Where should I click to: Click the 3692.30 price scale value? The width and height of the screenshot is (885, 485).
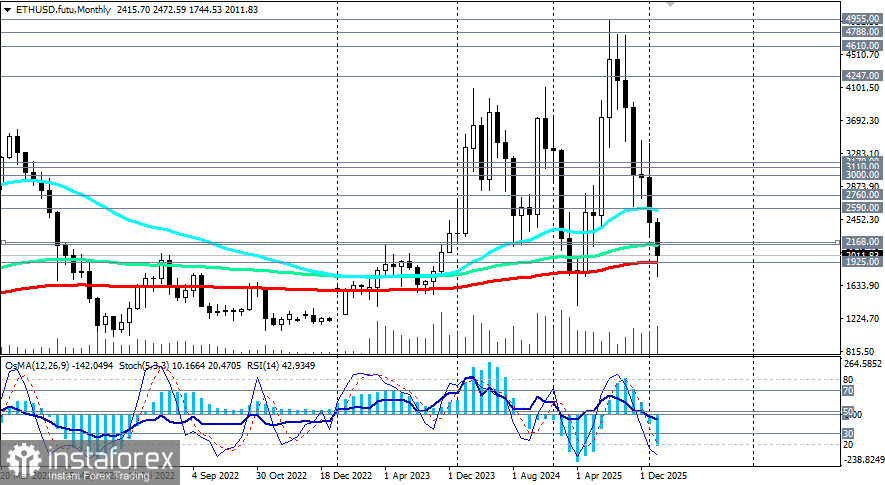(x=861, y=120)
